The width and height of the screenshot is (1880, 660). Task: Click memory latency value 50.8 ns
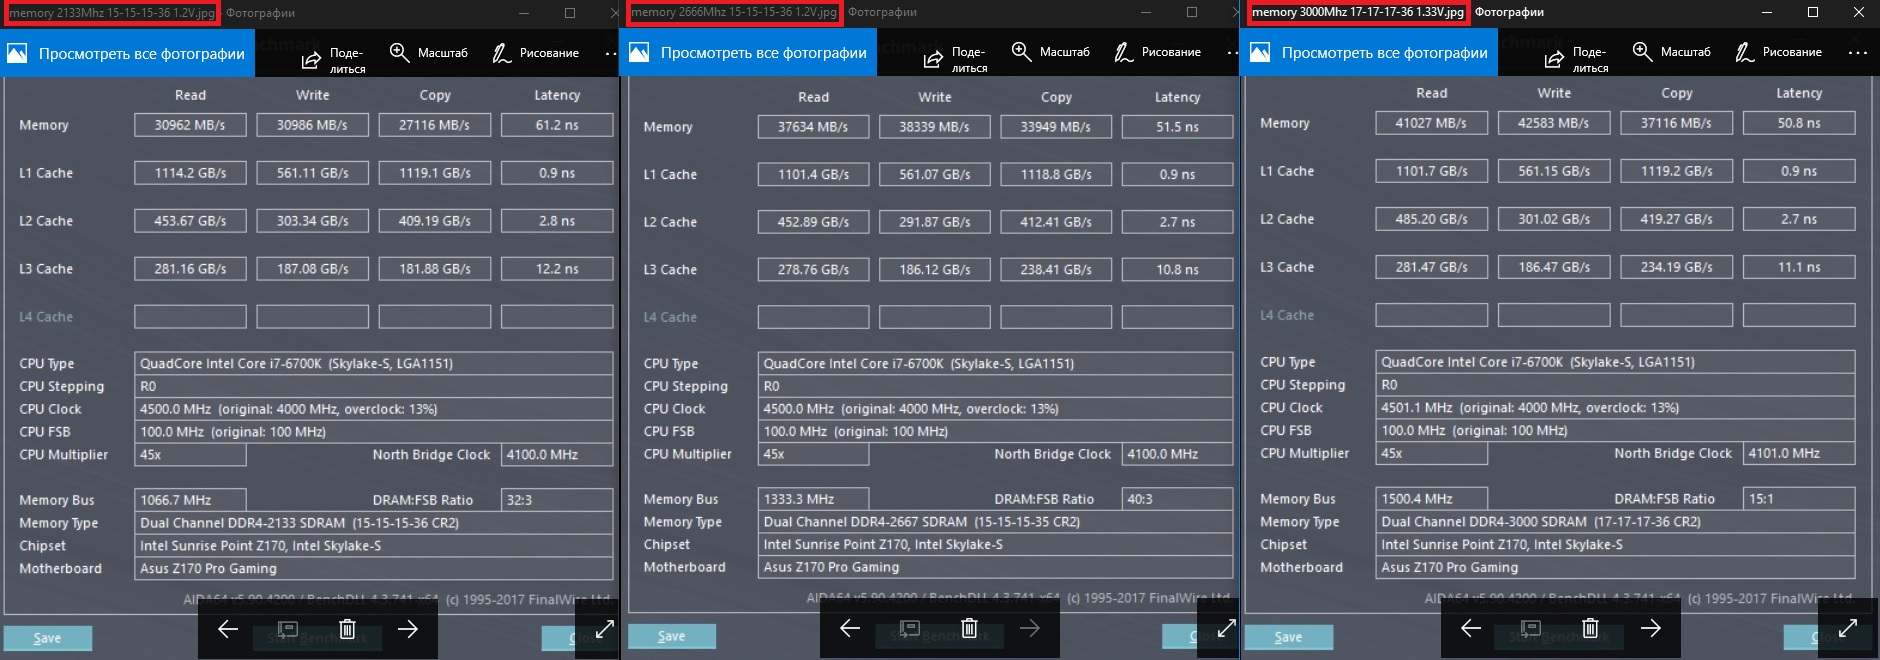coord(1799,123)
